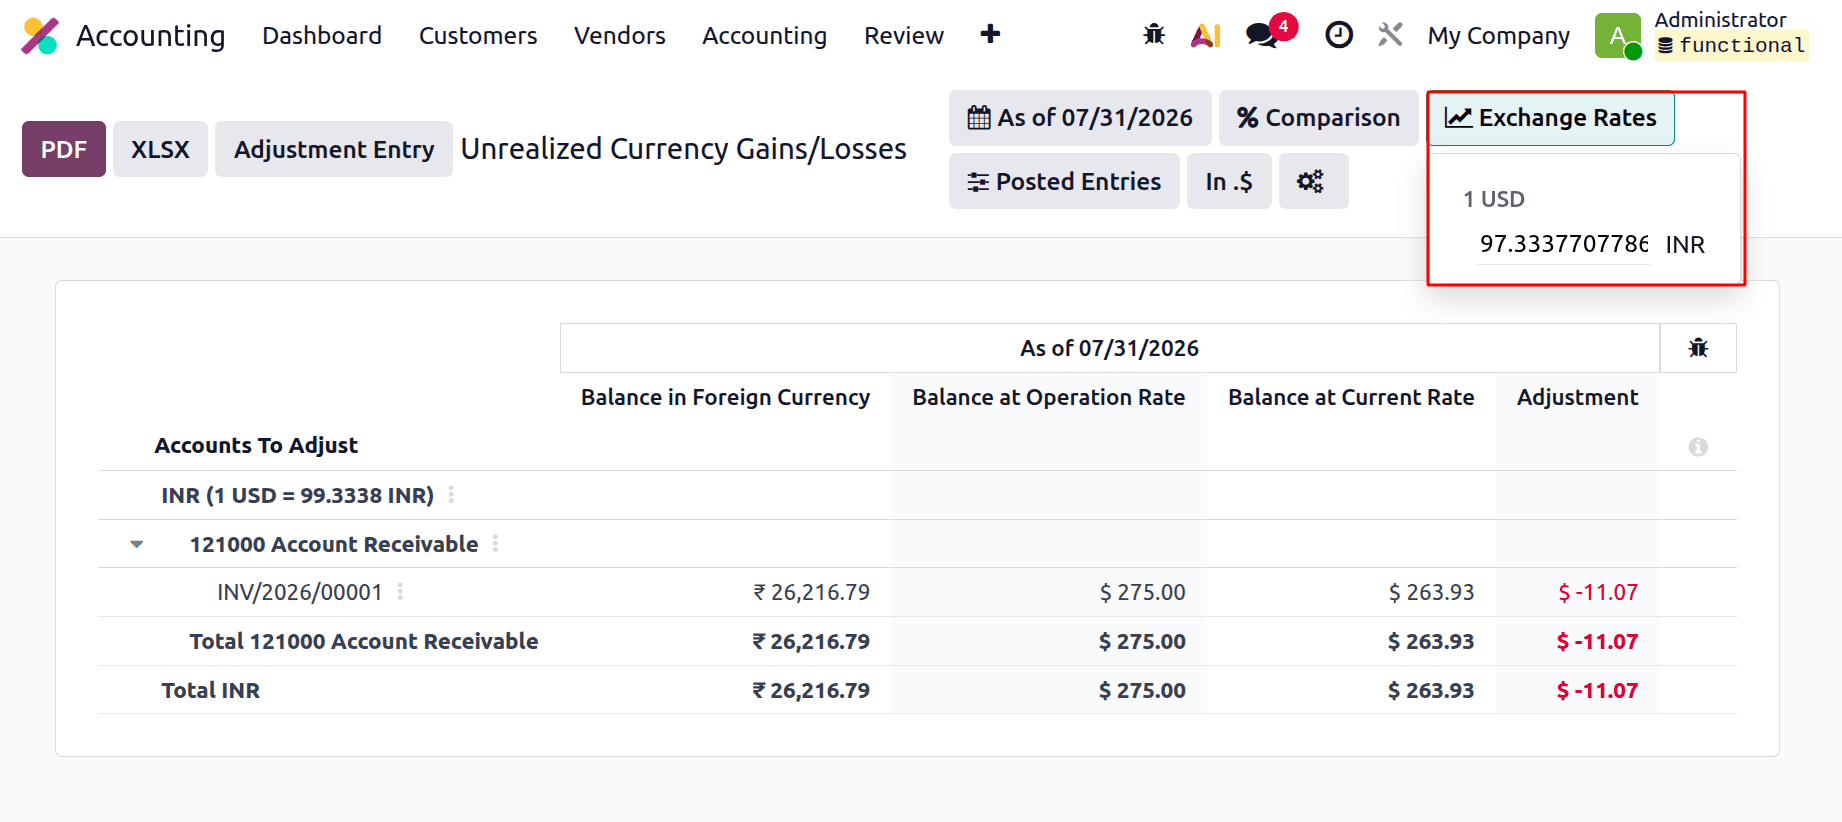
Task: Click the bug icon in report header
Action: (x=1698, y=348)
